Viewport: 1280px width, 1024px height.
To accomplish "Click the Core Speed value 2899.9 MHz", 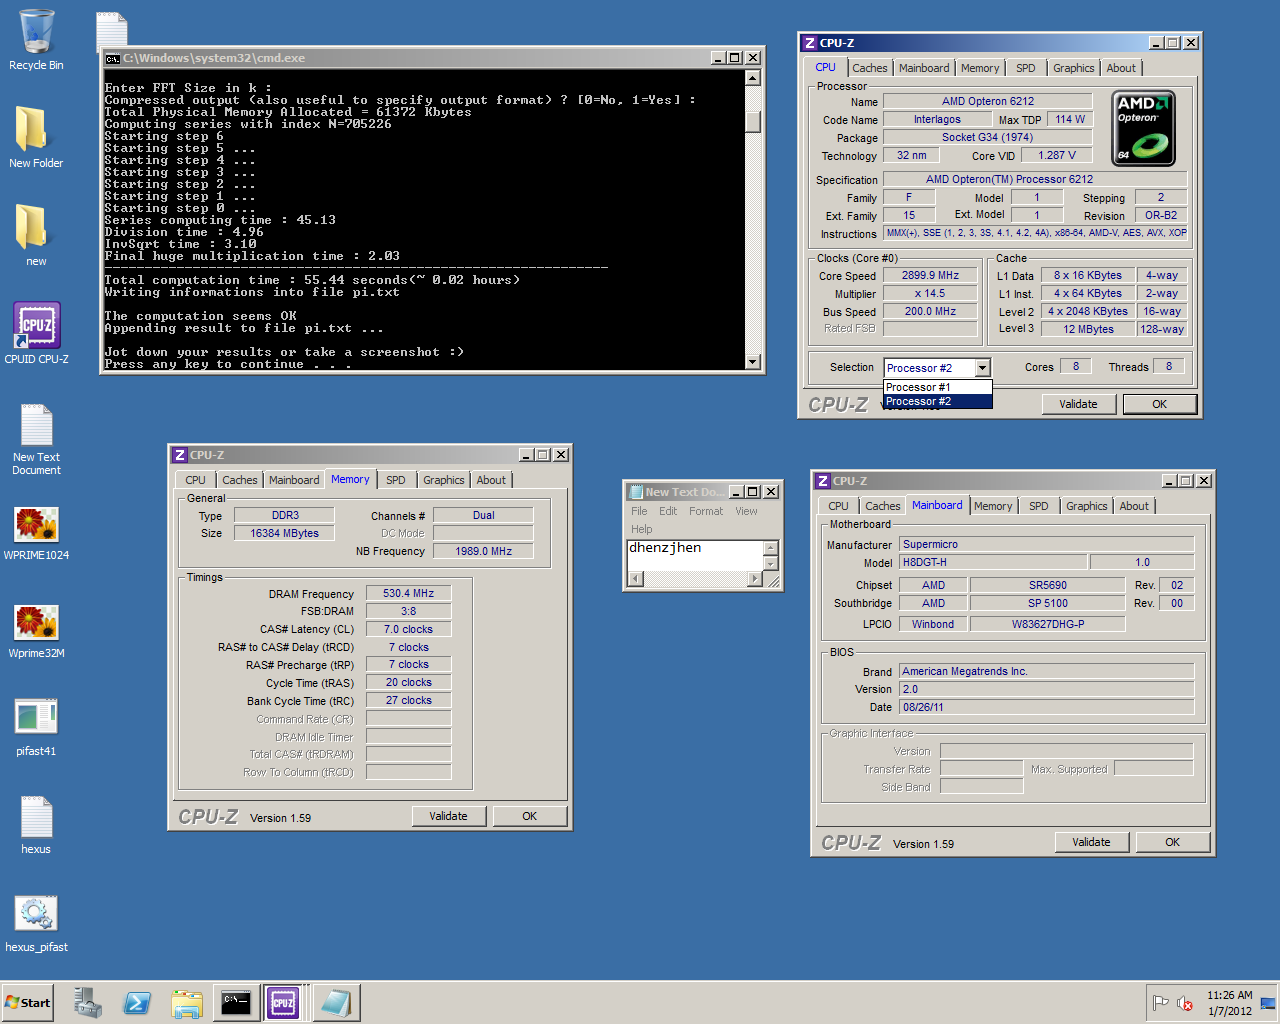I will tap(930, 275).
